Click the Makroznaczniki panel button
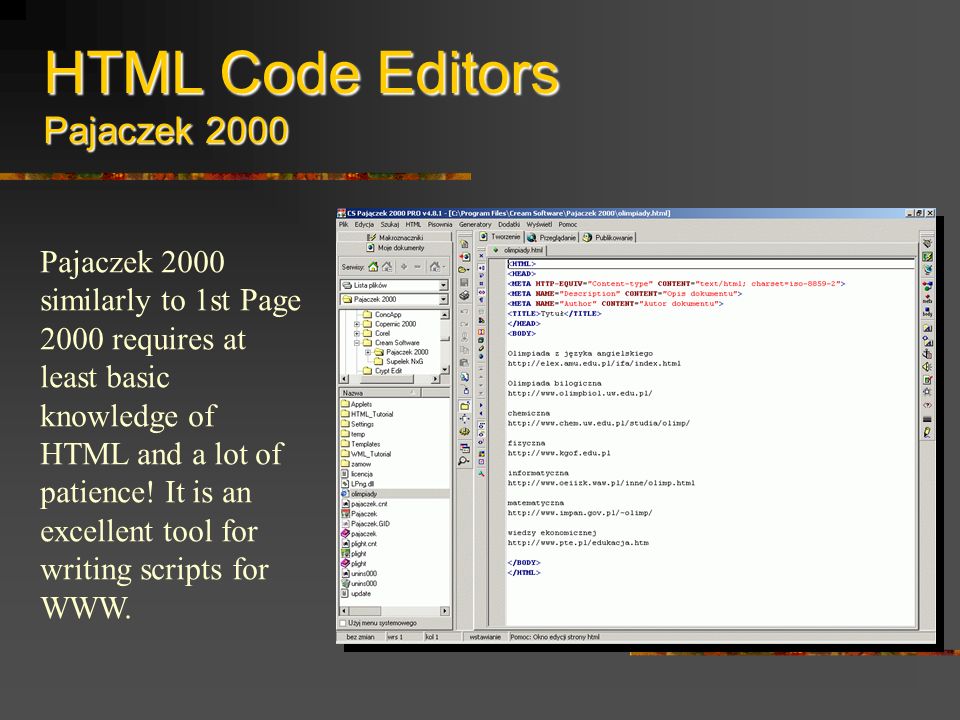Image resolution: width=960 pixels, height=720 pixels. [x=395, y=238]
